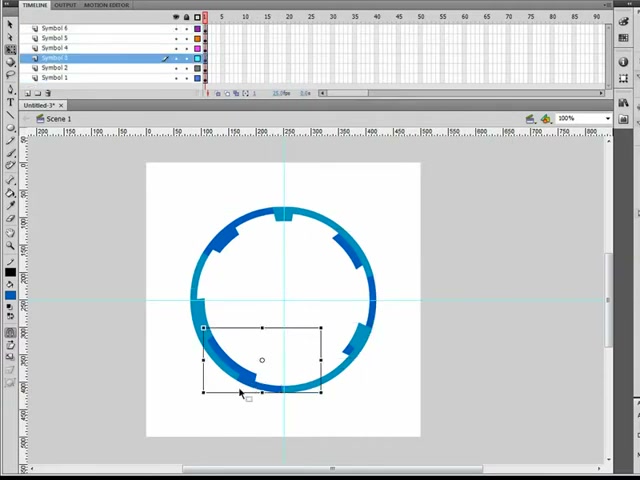This screenshot has width=640, height=480.
Task: Click the purple outline swatch of Symbol 6
Action: (198, 29)
